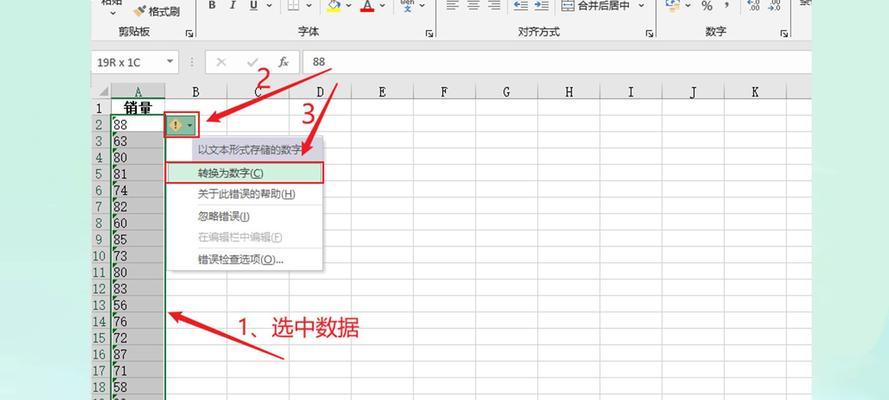Click the confirm checkmark in formula bar
Screen dimensions: 889x400
pos(252,62)
